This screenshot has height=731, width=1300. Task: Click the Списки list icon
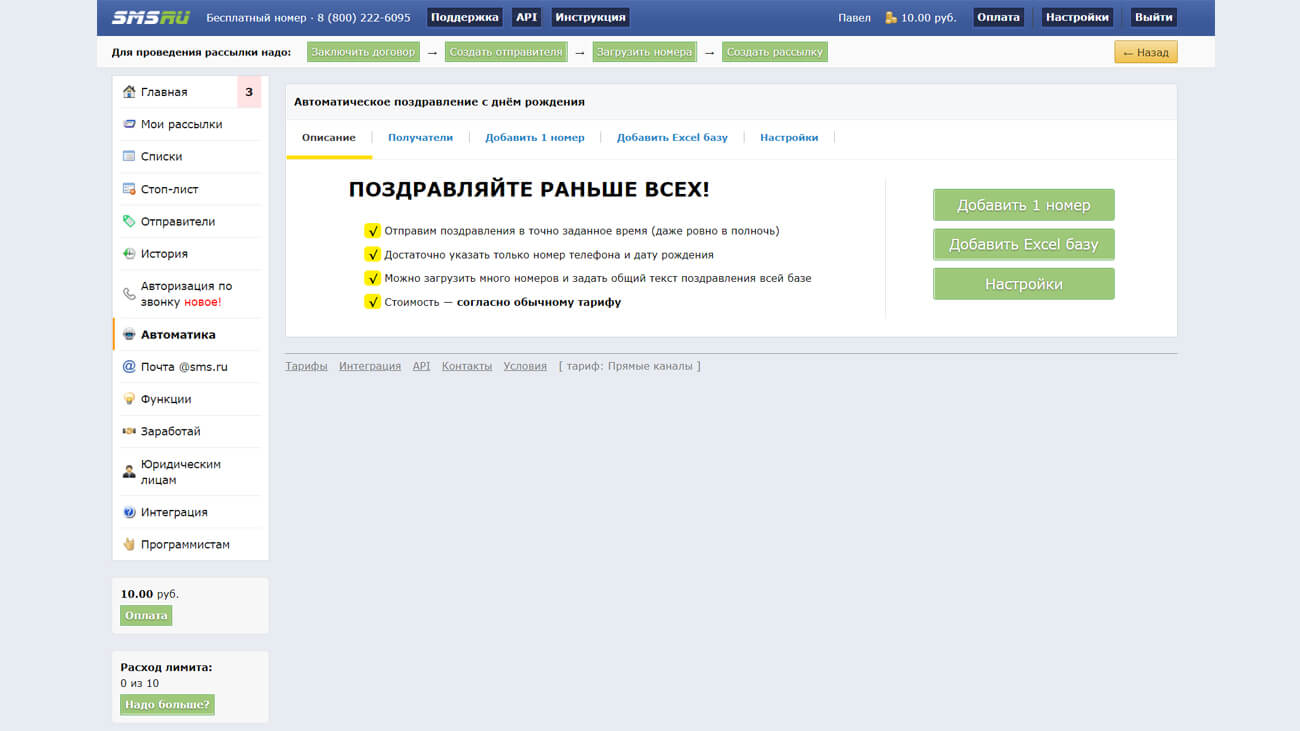pos(129,156)
